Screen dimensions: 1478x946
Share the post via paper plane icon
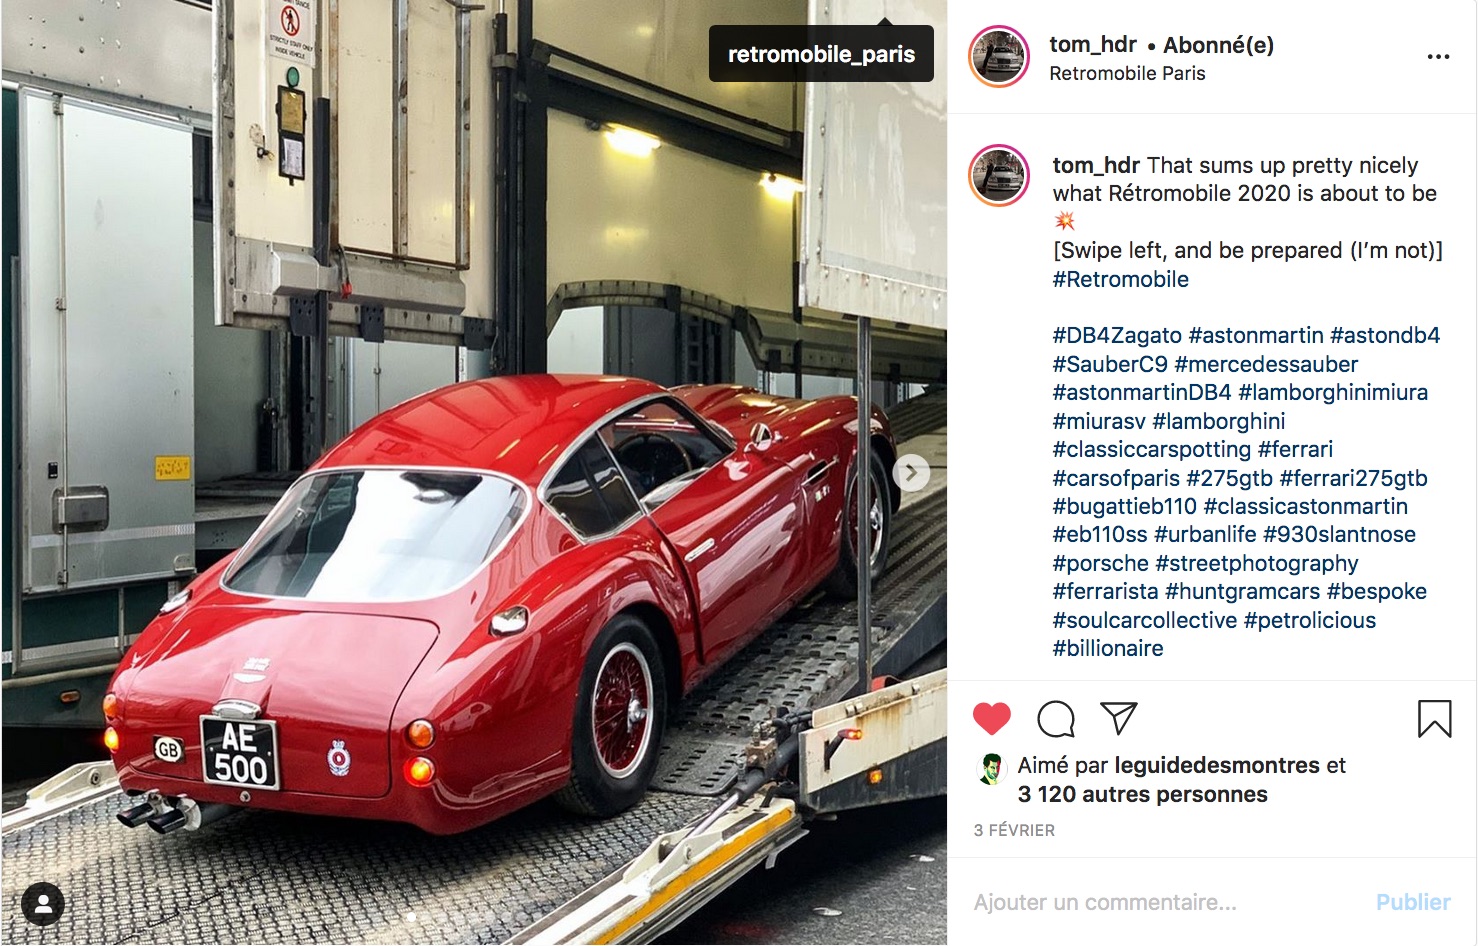(x=1118, y=718)
